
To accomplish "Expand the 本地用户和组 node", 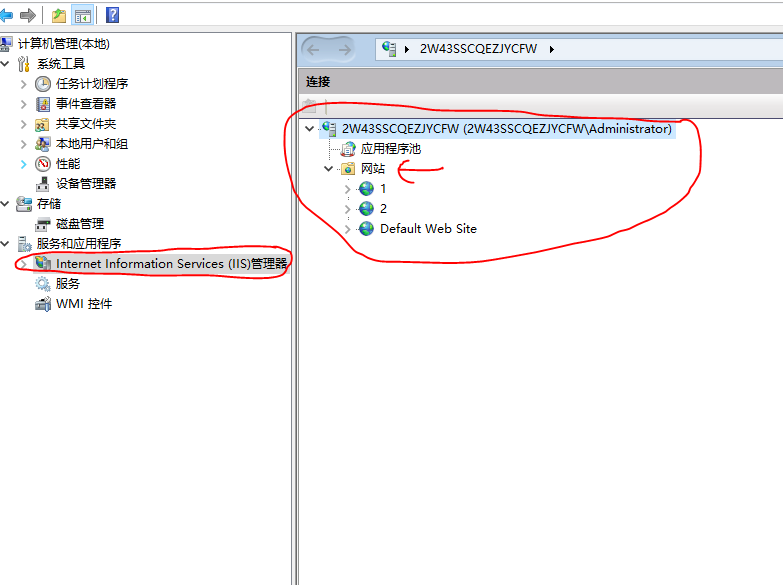I will click(x=23, y=144).
